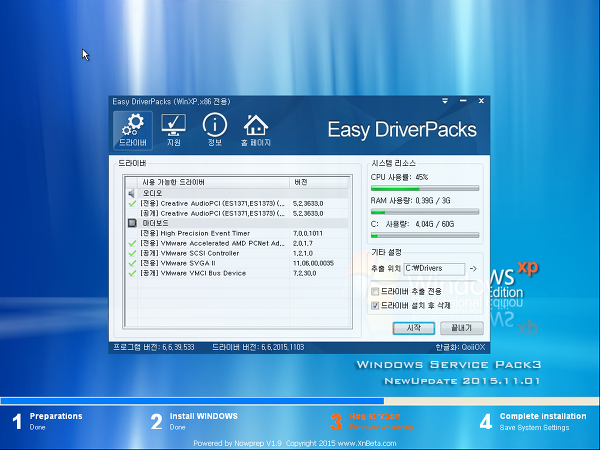Uncheck VMware SCSI Controller driver
Image resolution: width=600 pixels, height=450 pixels.
(132, 253)
